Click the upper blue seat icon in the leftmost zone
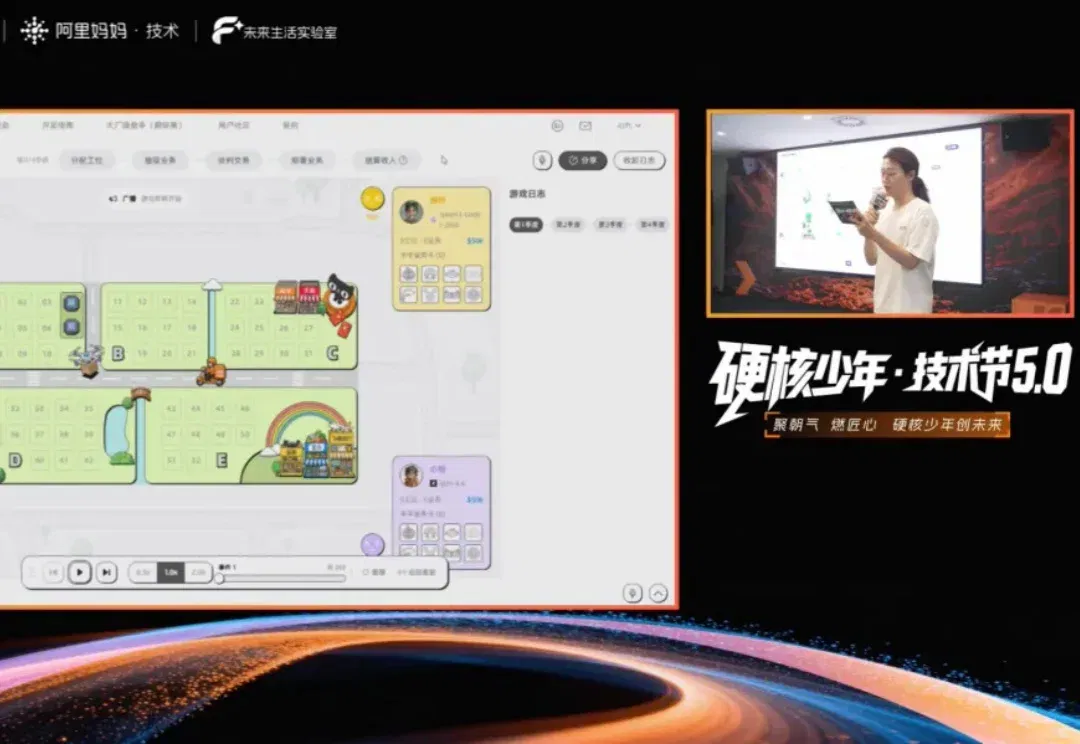The image size is (1080, 744). click(72, 303)
